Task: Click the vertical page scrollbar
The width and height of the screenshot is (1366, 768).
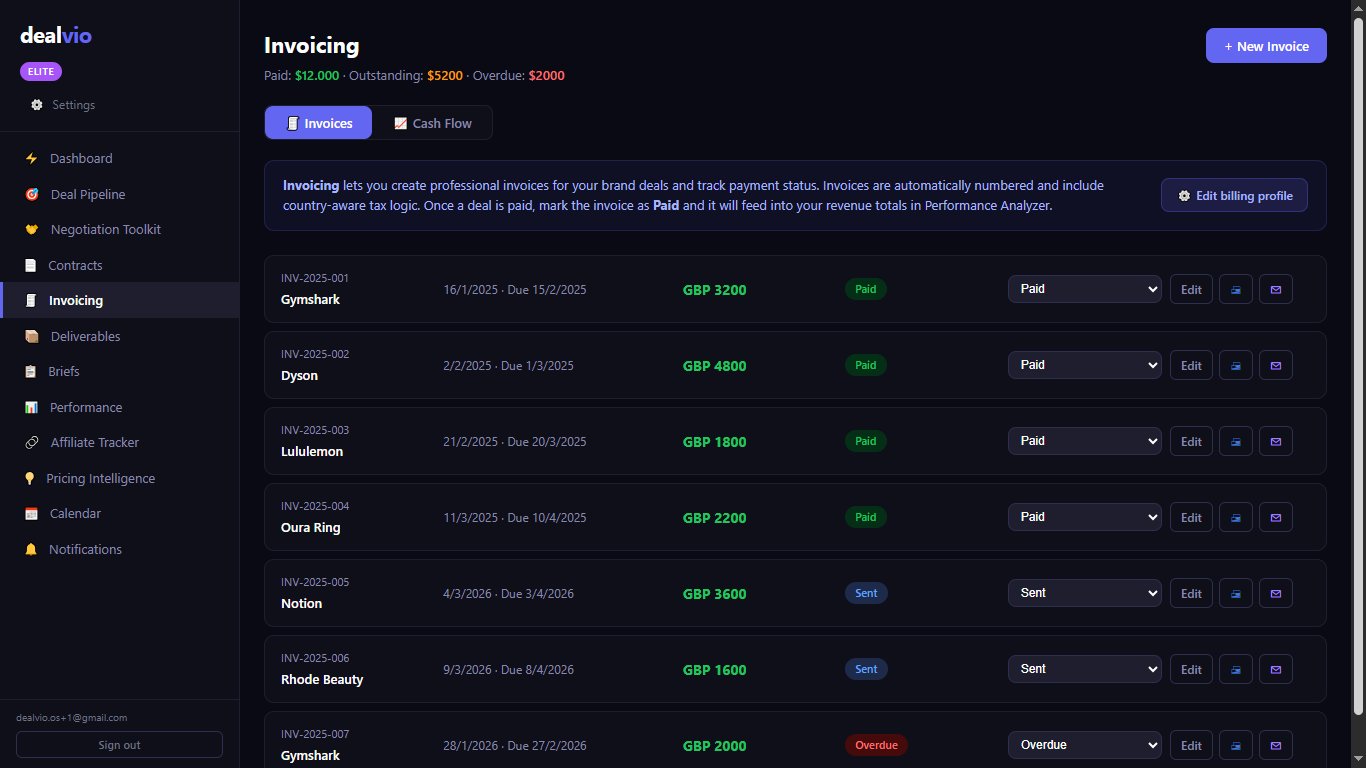Action: [x=1357, y=360]
